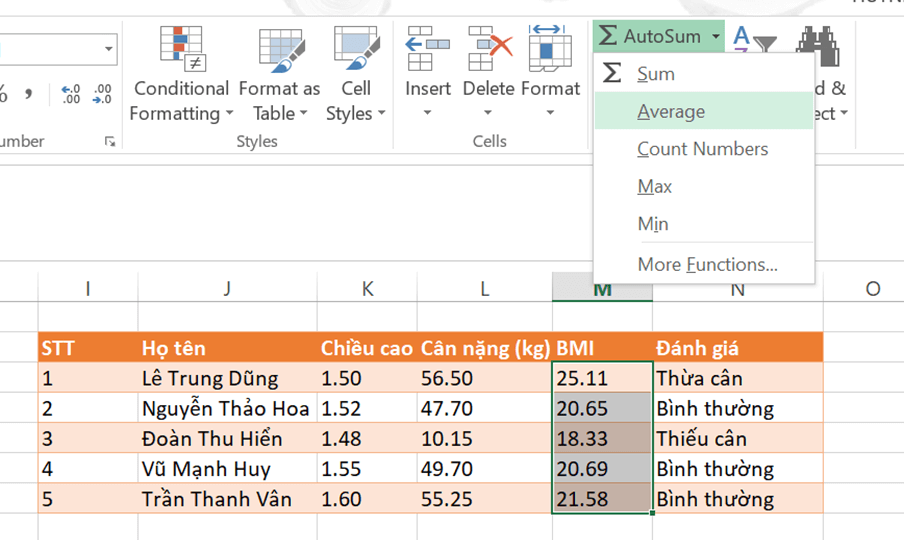The height and width of the screenshot is (540, 904).
Task: Choose Min from AutoSum menu
Action: (704, 224)
